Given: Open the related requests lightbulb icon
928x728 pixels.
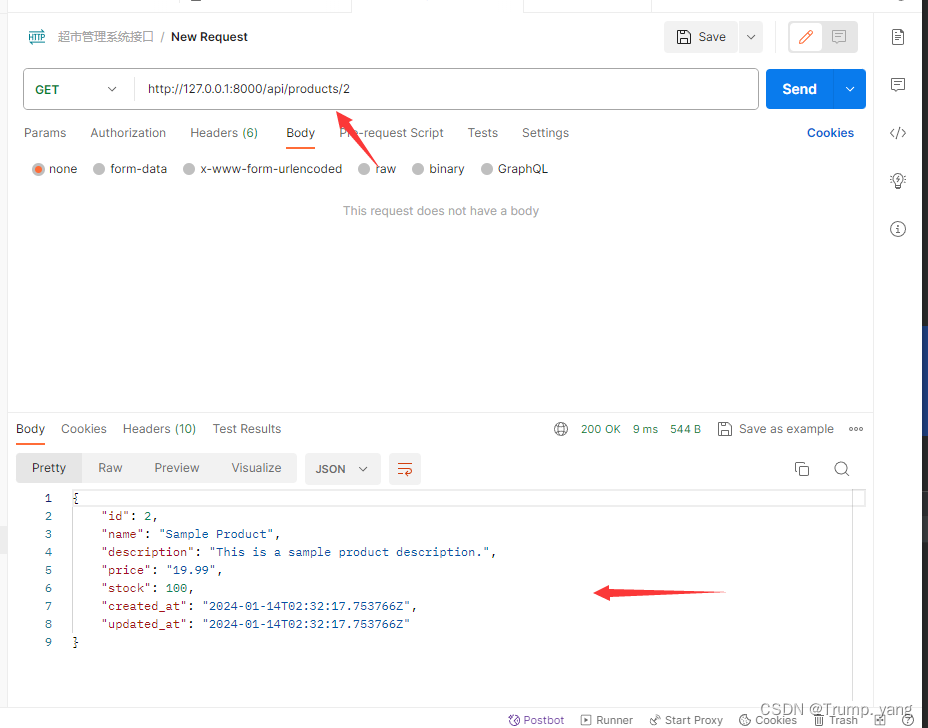Looking at the screenshot, I should [898, 181].
